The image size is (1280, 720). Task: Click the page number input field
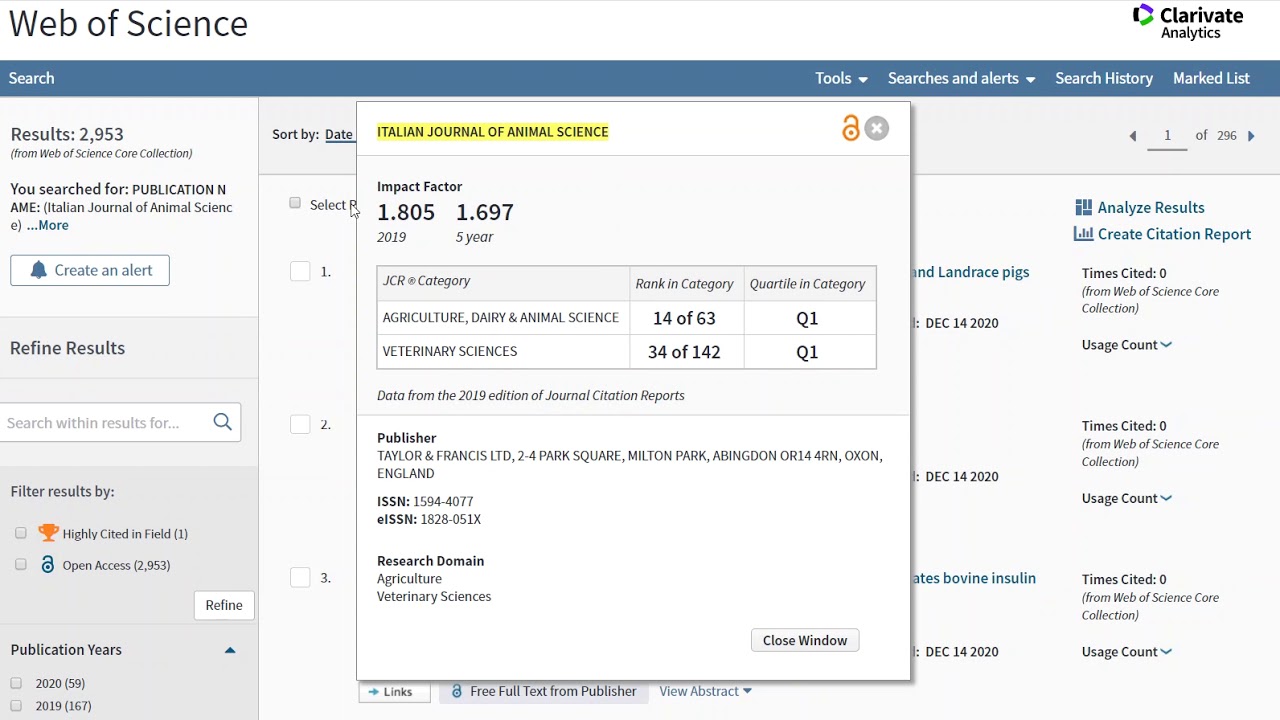pyautogui.click(x=1167, y=136)
